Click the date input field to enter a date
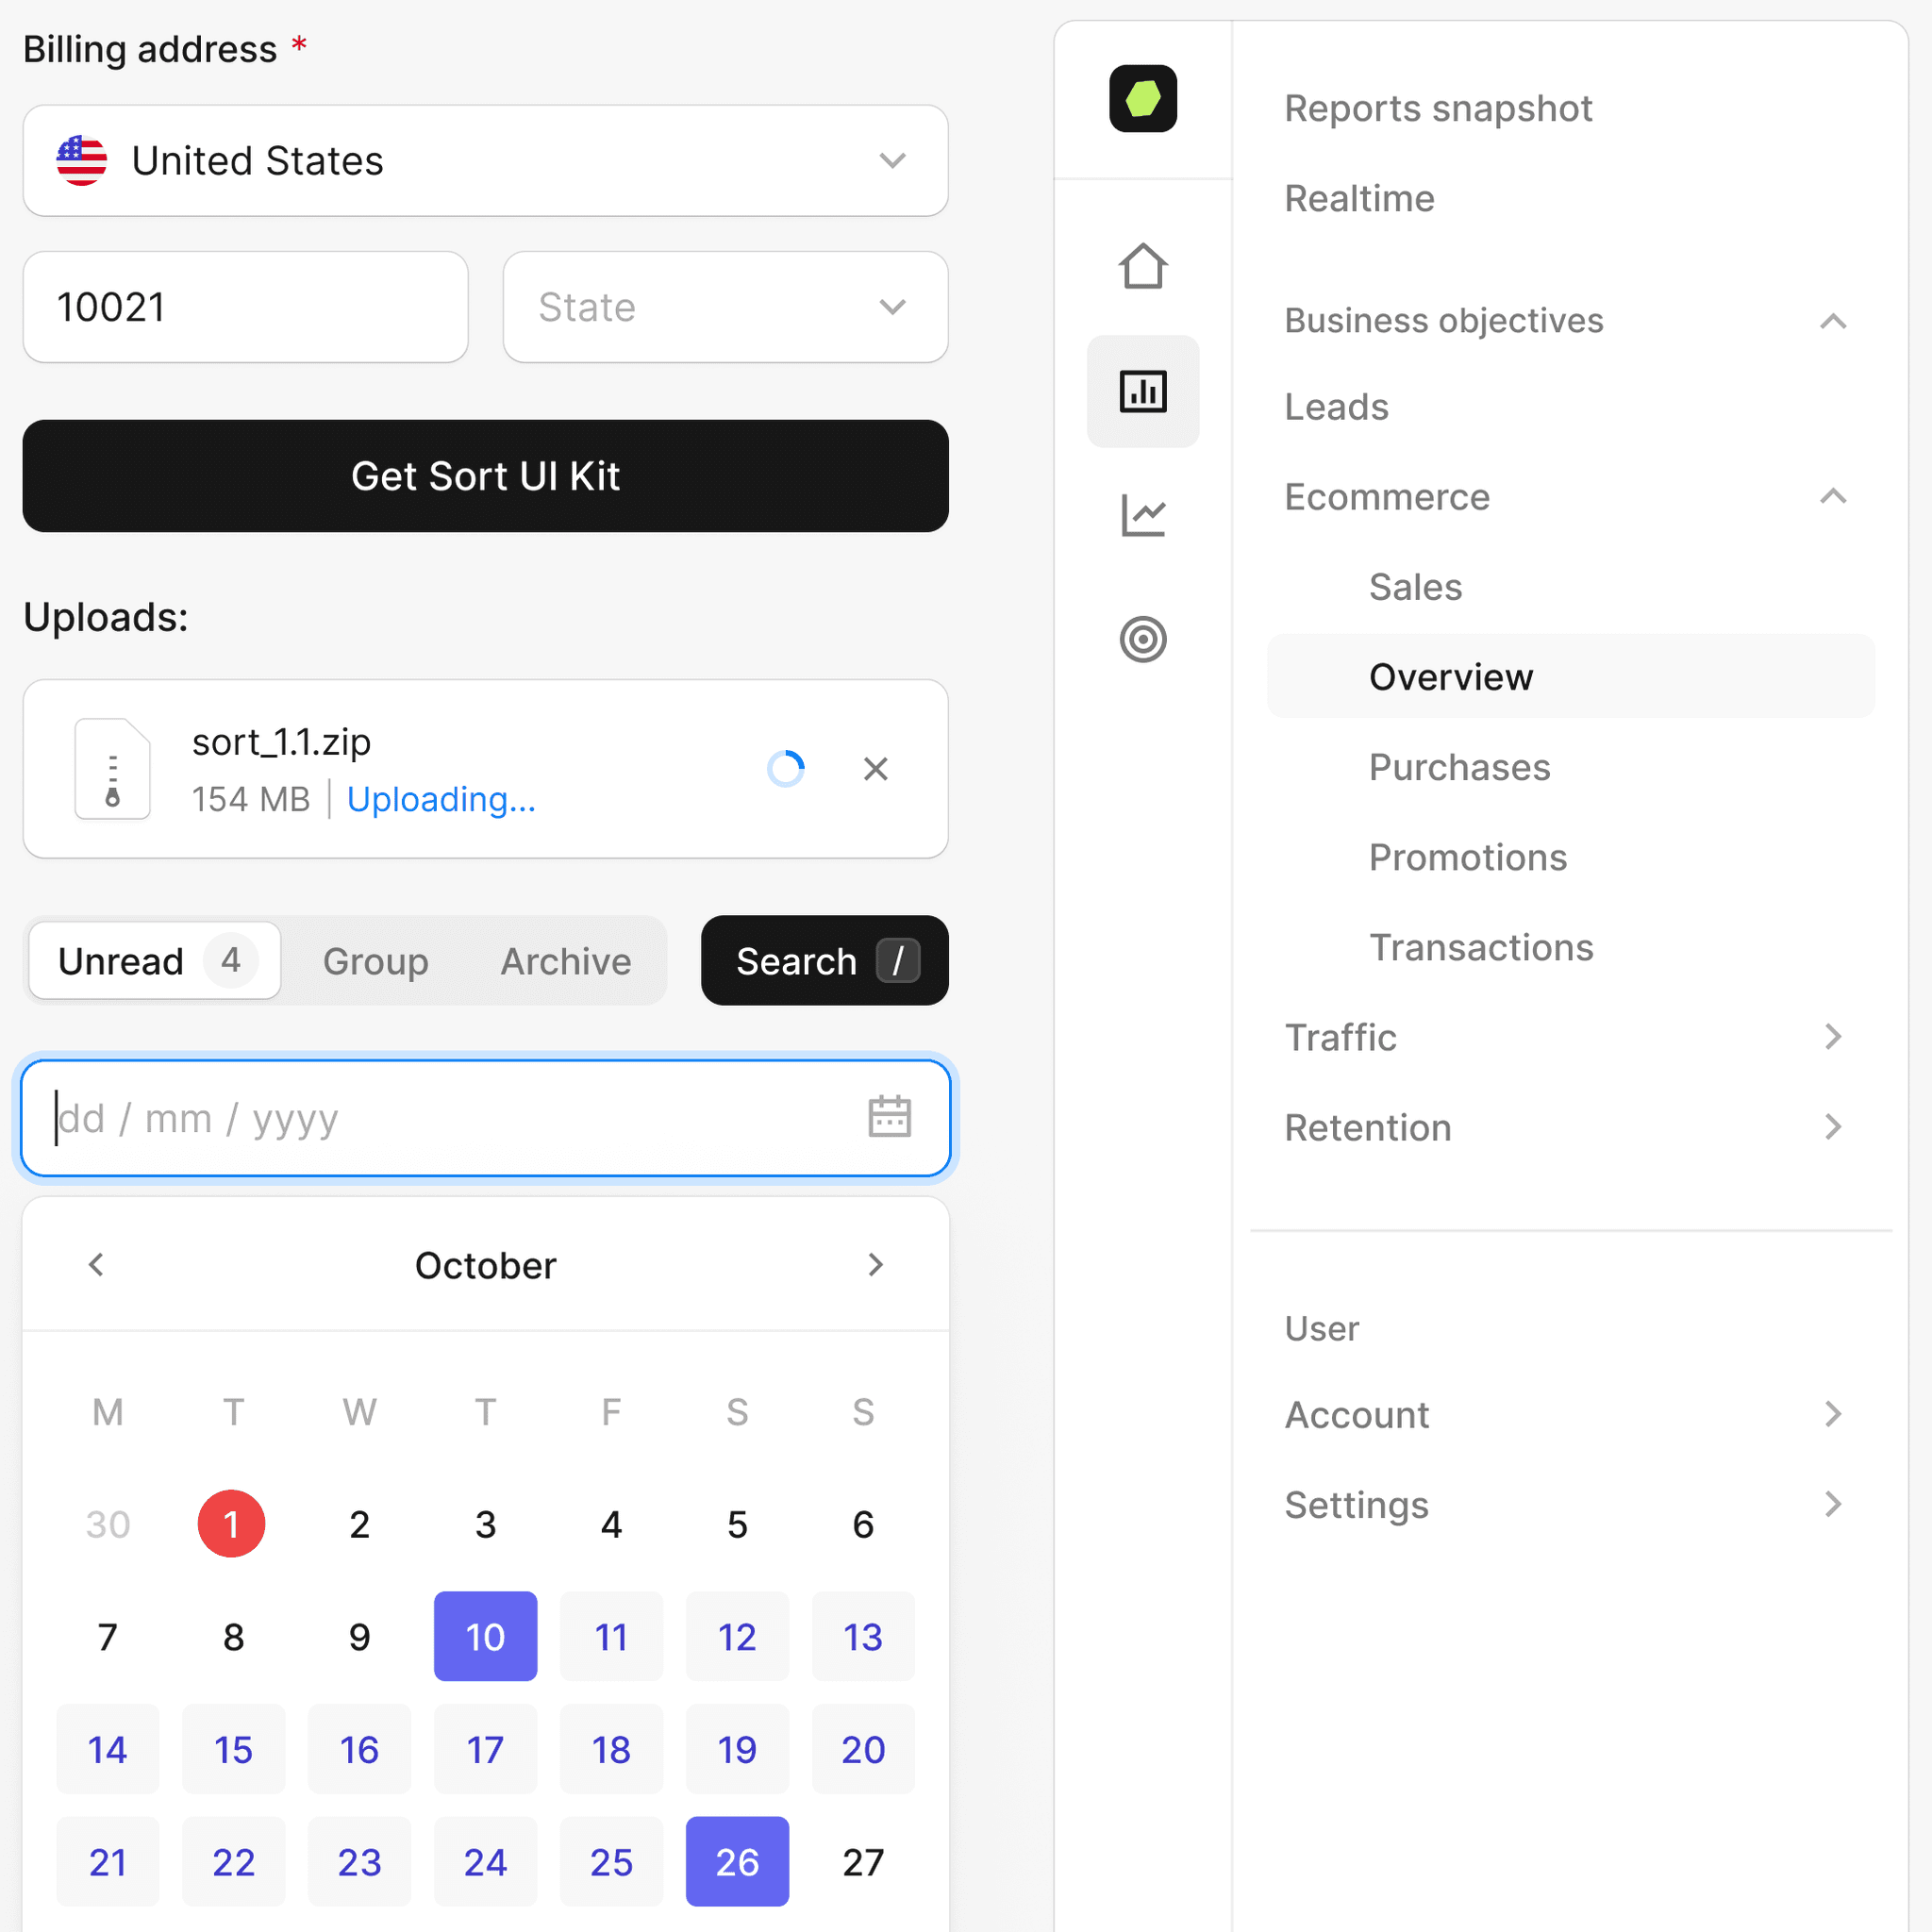The width and height of the screenshot is (1932, 1932). tap(487, 1116)
